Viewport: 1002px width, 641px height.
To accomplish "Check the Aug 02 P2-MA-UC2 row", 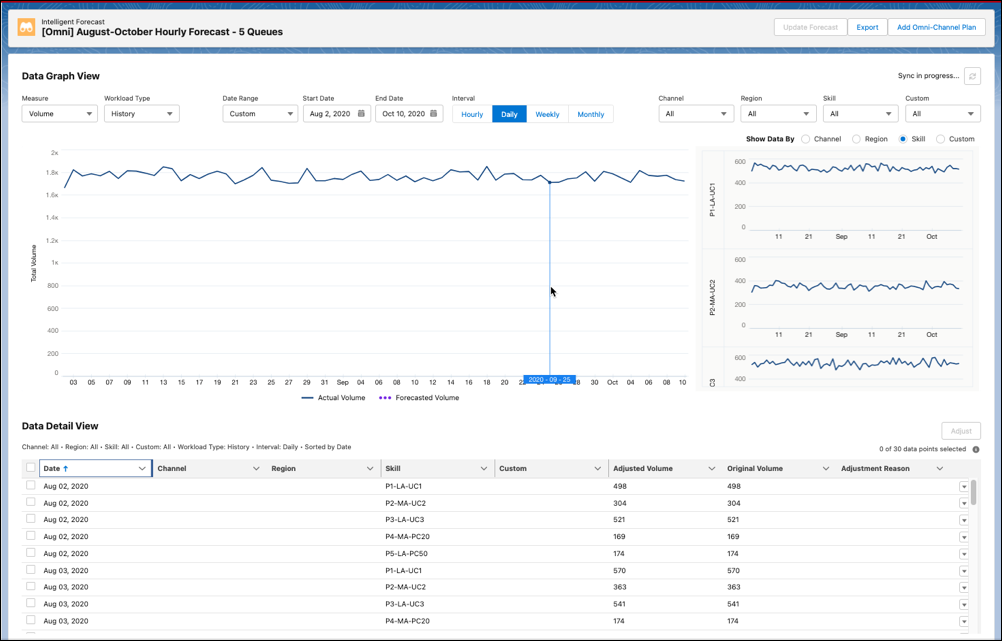I will 31,502.
